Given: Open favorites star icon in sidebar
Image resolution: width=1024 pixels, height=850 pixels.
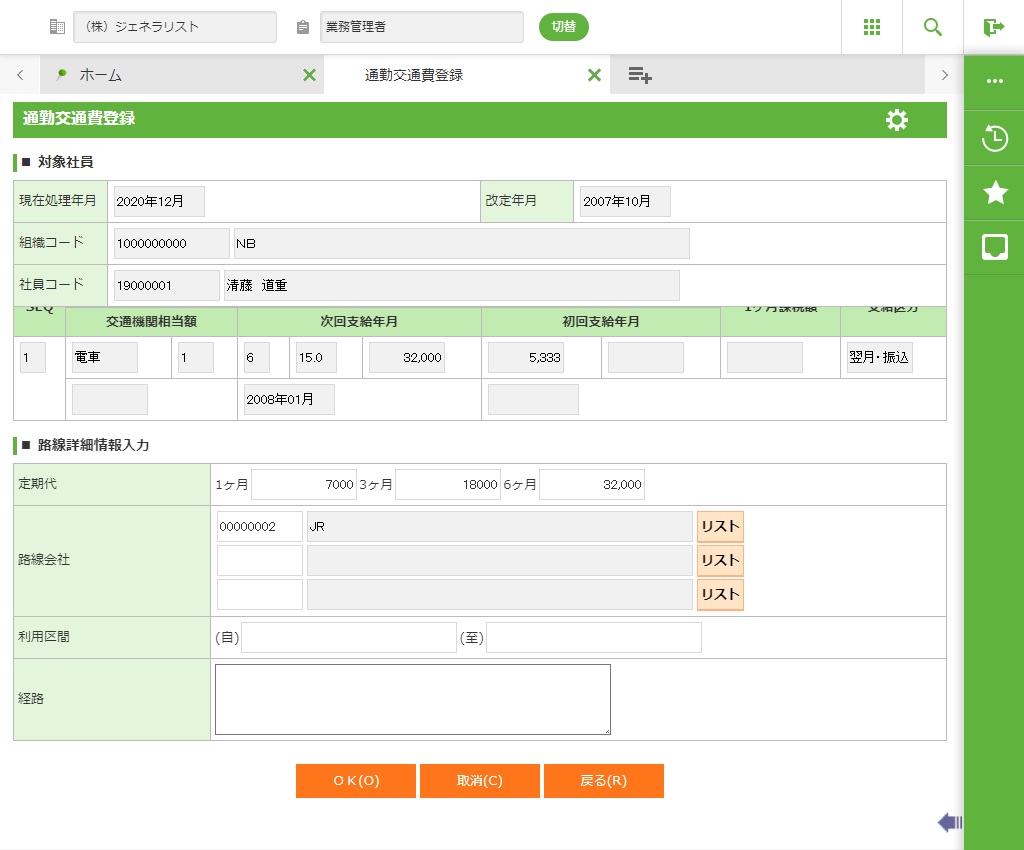Looking at the screenshot, I should click(994, 193).
